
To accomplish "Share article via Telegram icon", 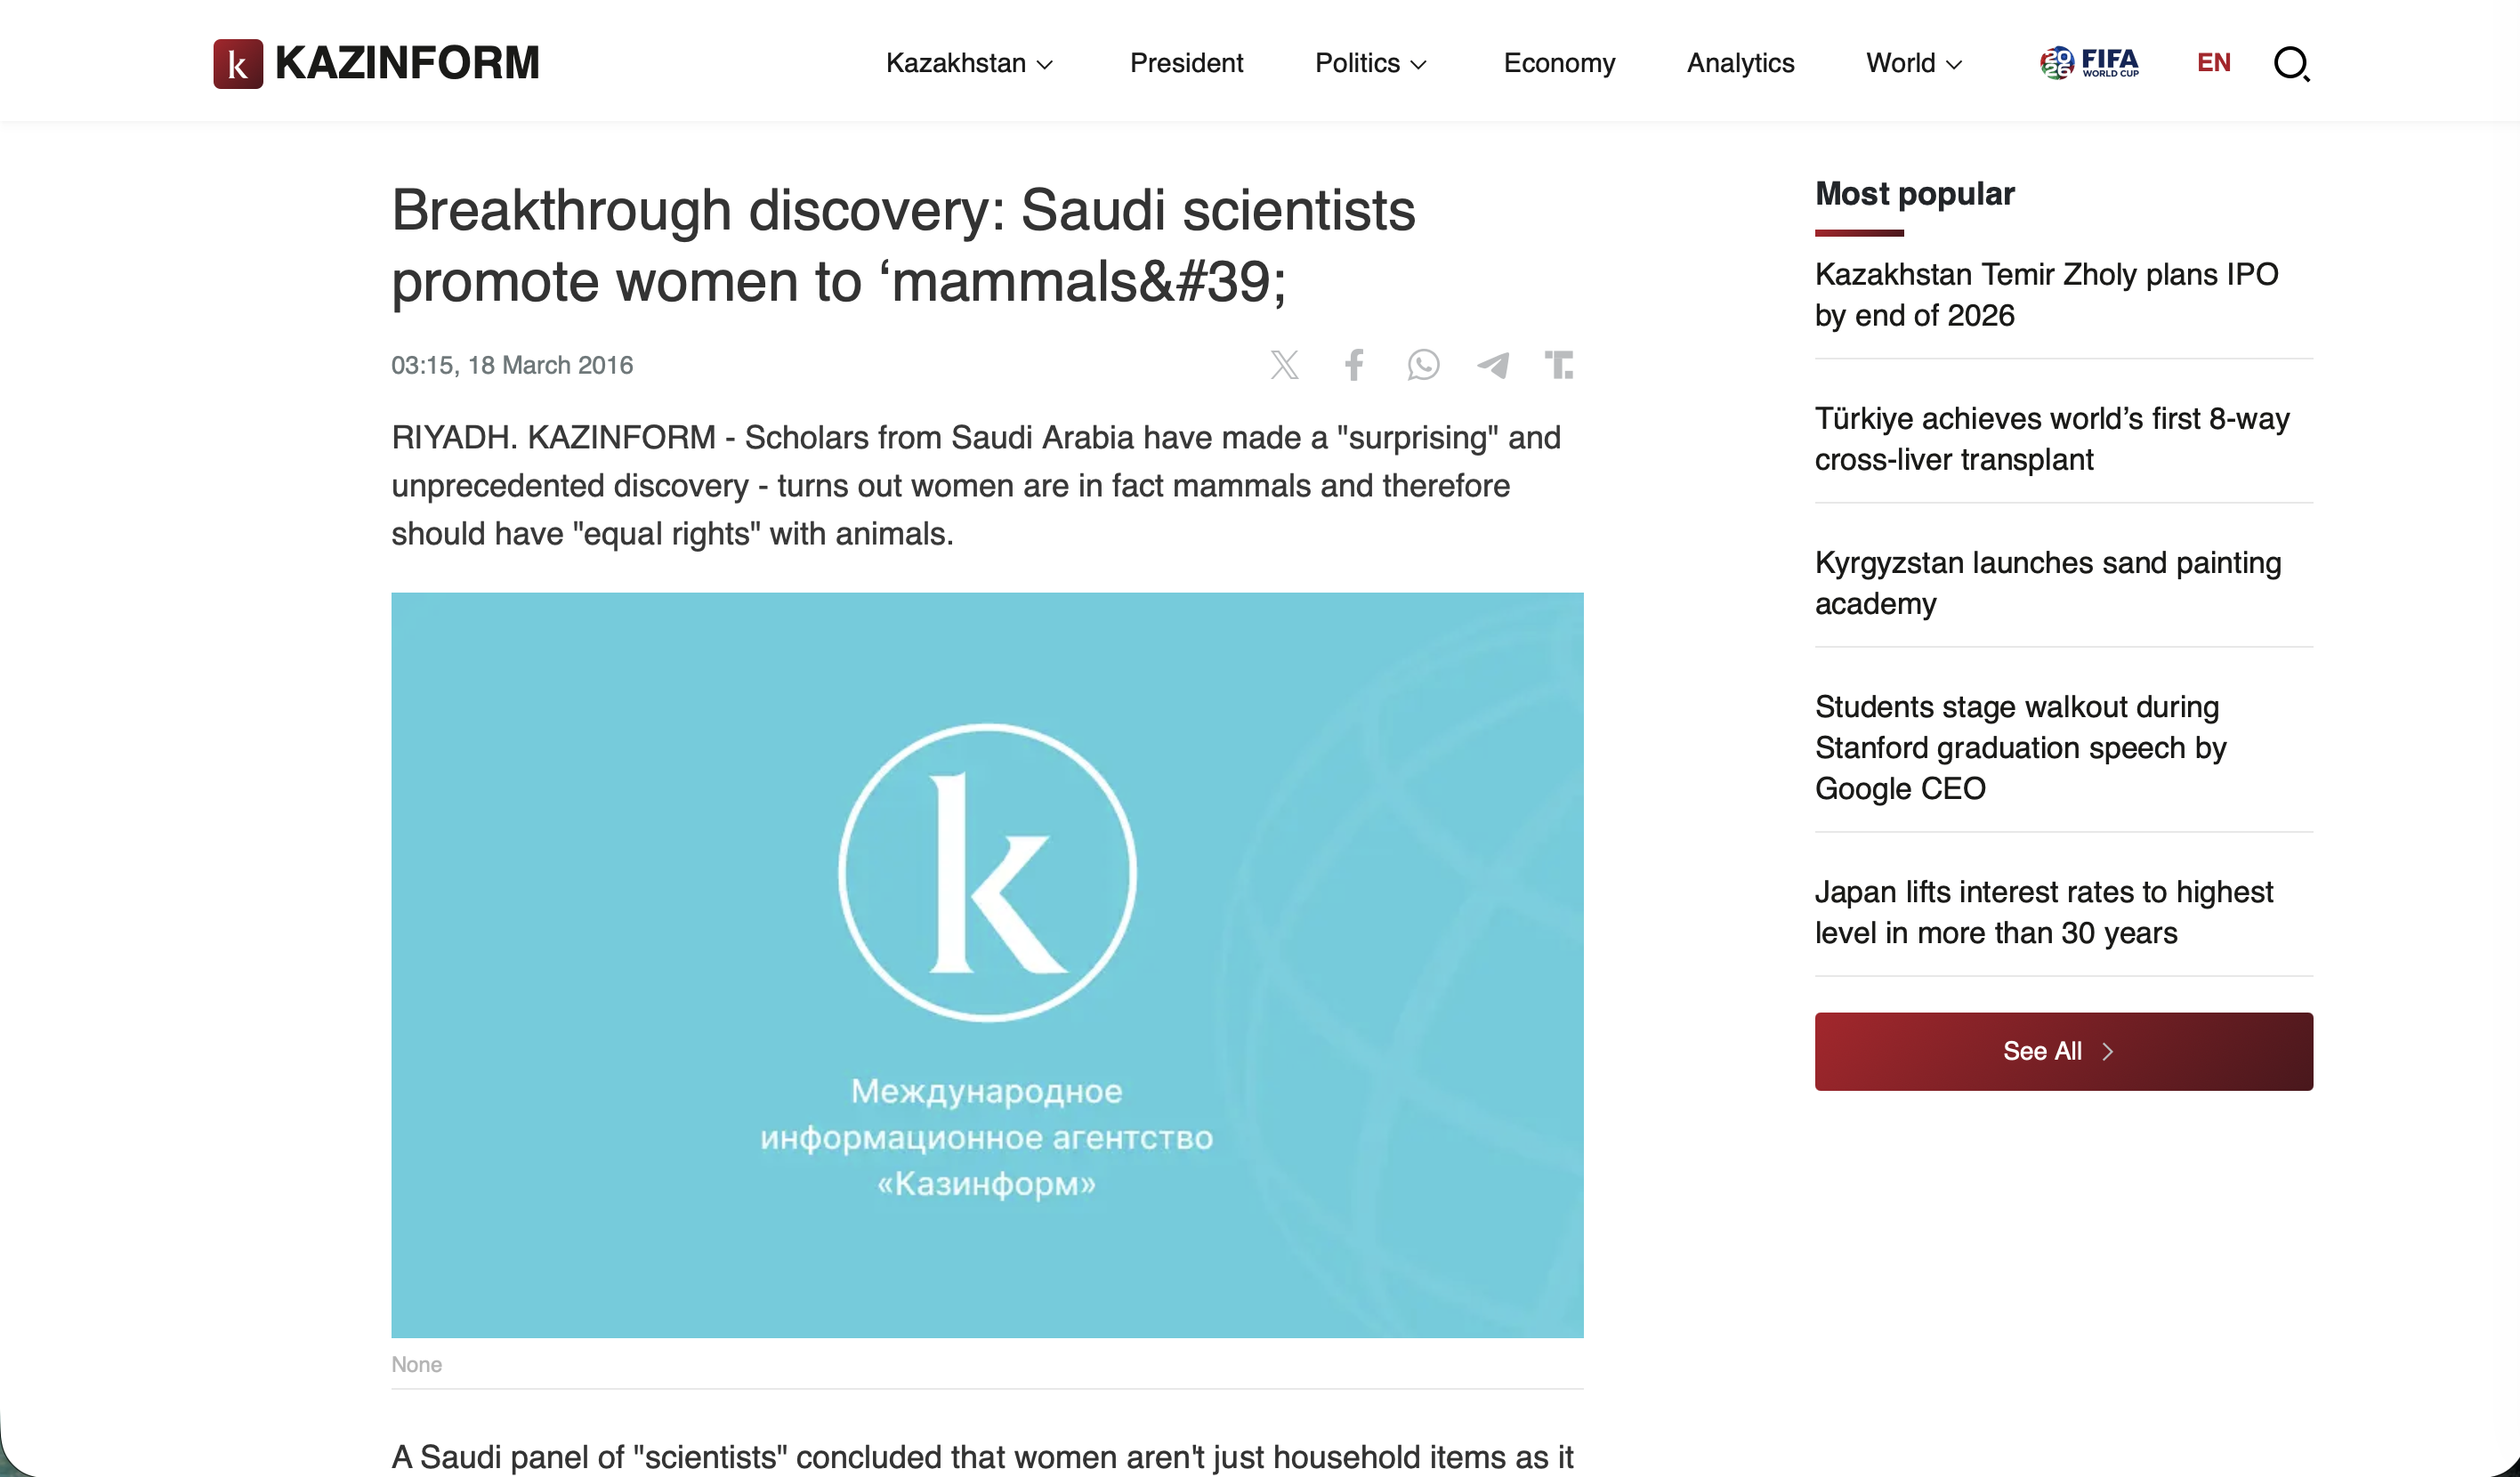I will click(1493, 365).
